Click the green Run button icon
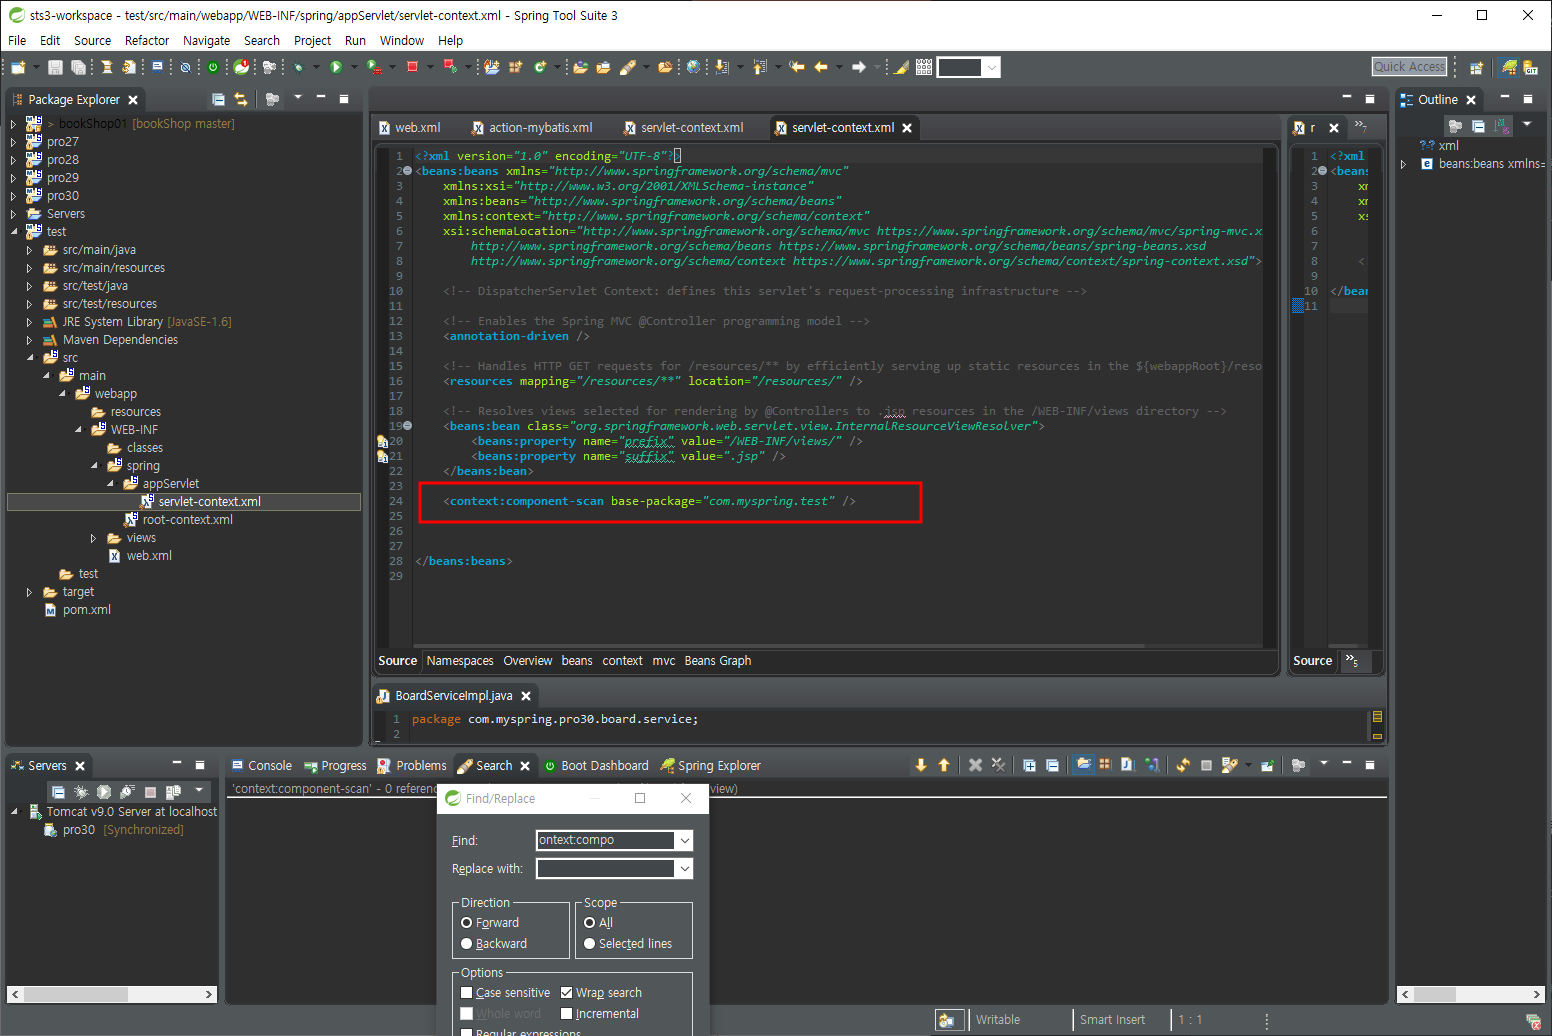Screen dimensions: 1552x1036 pos(336,67)
